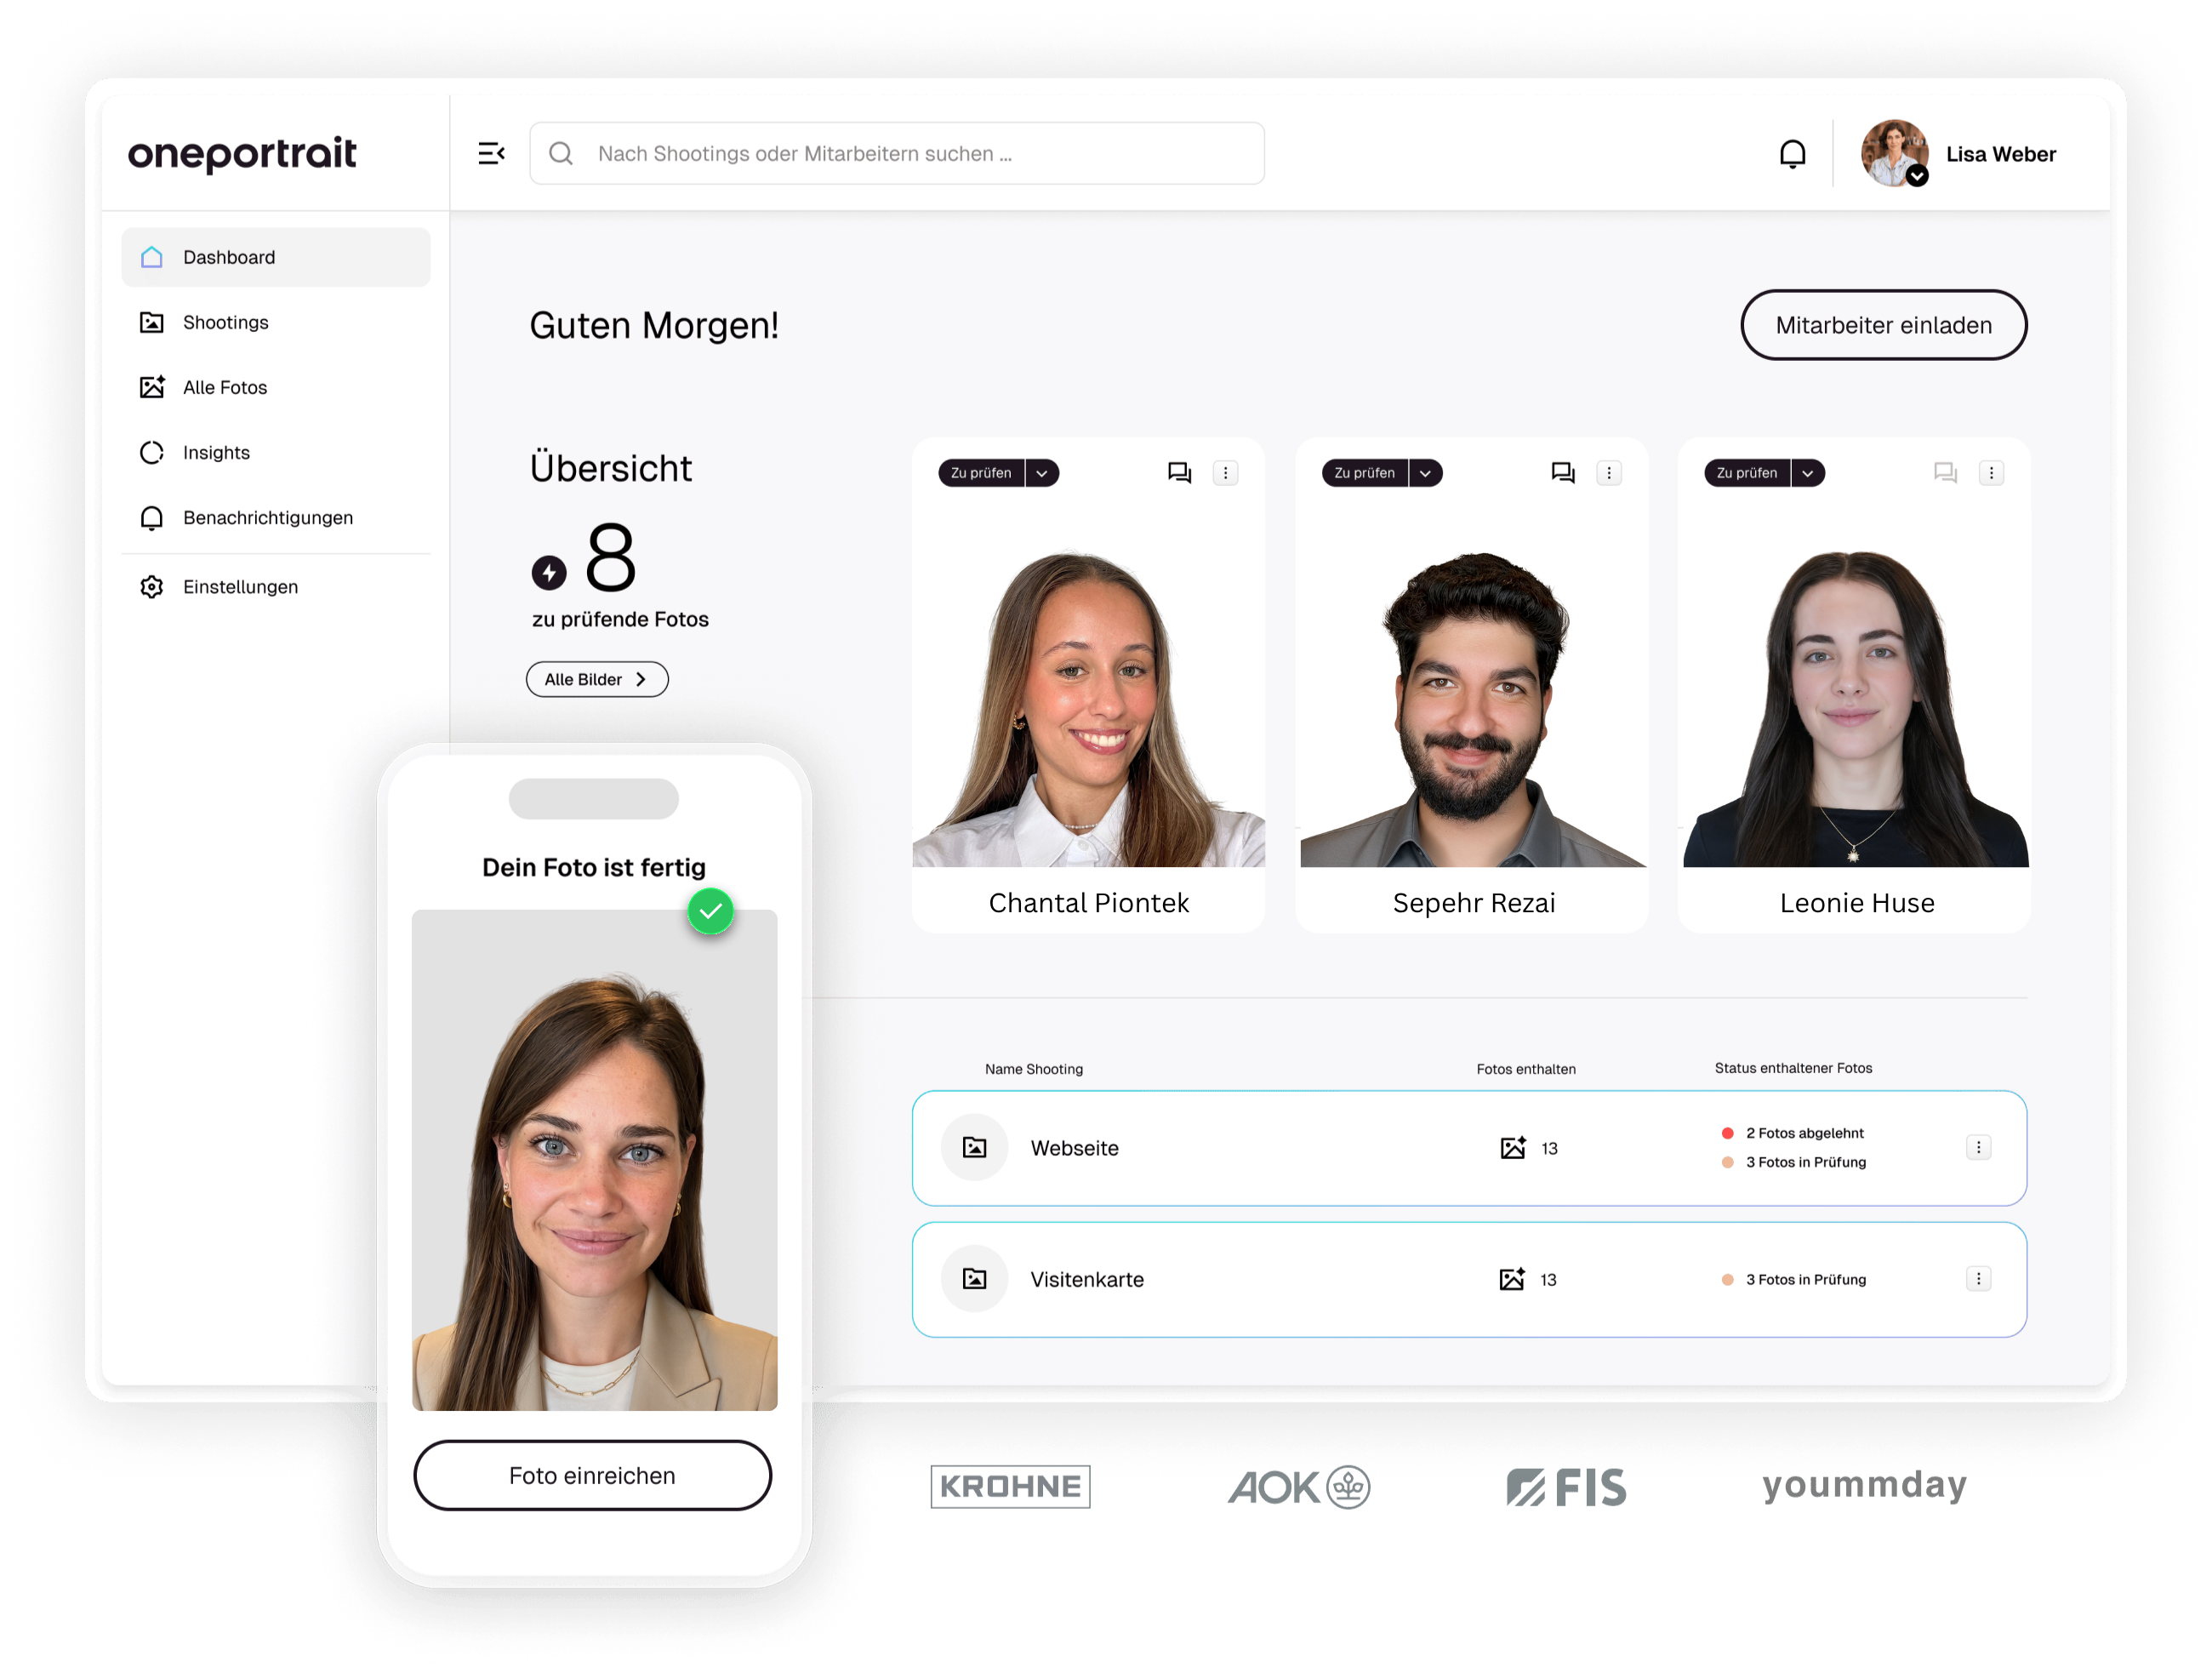Click the 'Fotos enthalten' column header
The image size is (2212, 1673).
1525,1069
